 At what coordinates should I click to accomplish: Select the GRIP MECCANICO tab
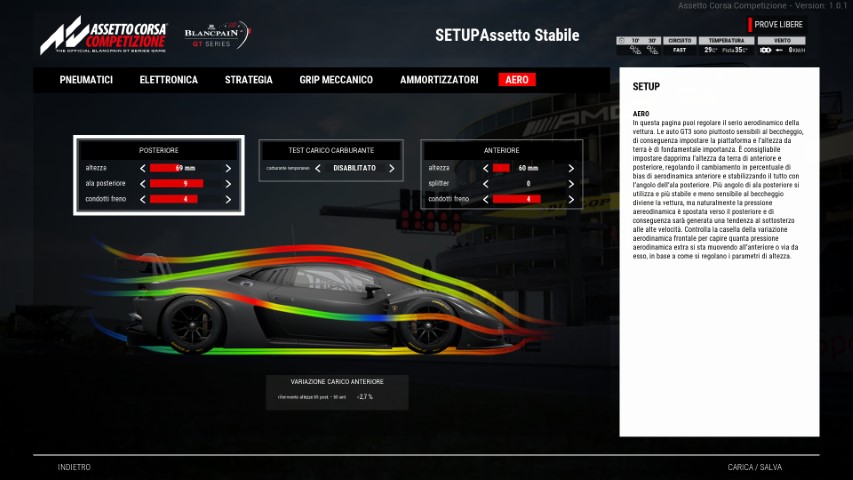coord(336,79)
